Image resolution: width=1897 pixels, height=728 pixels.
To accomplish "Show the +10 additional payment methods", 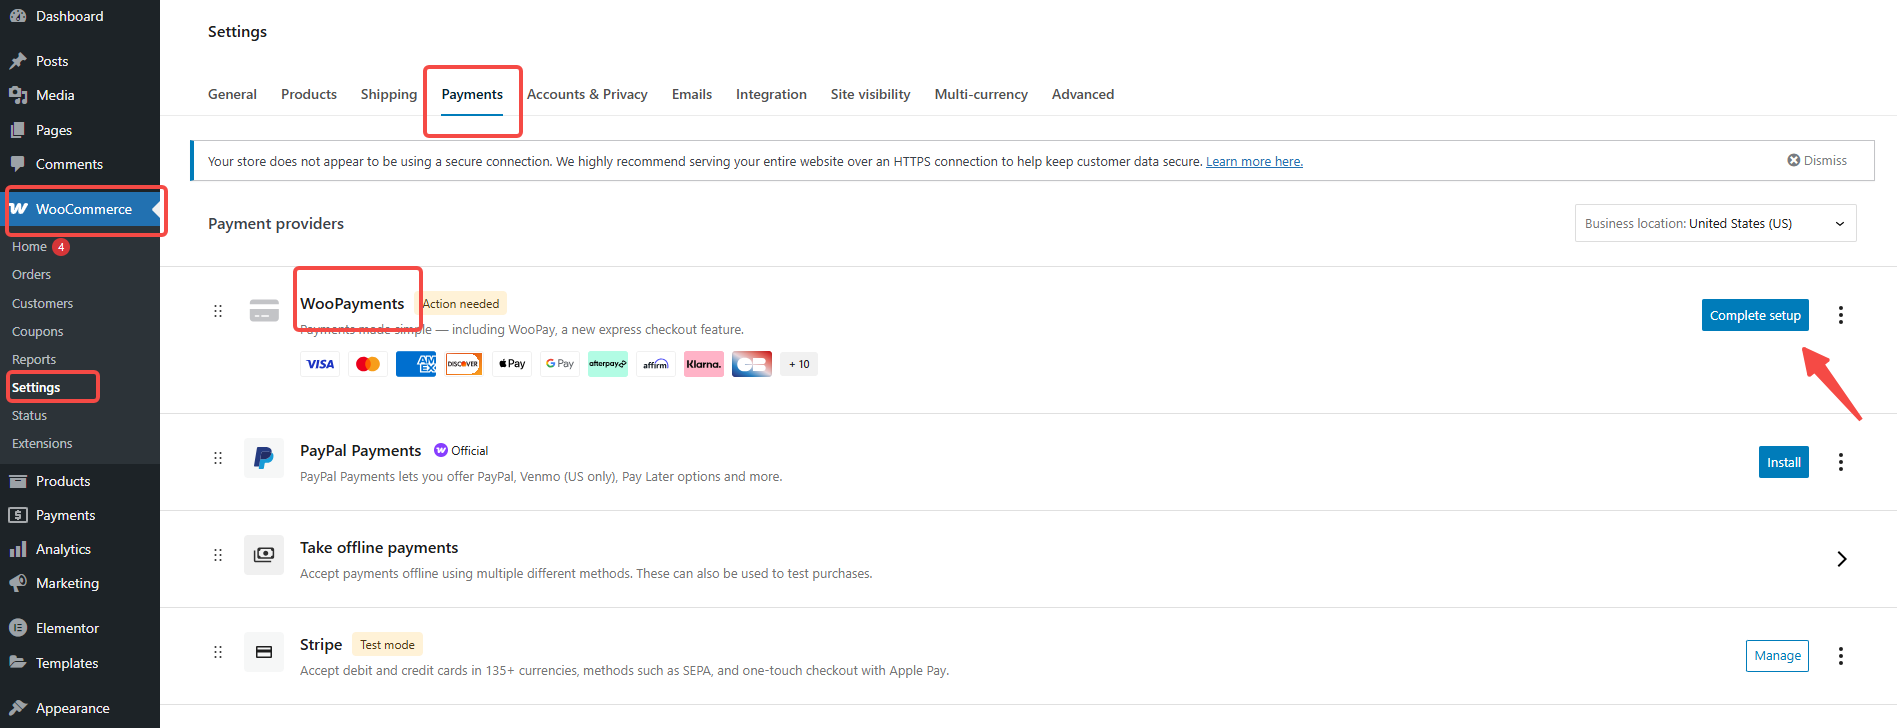I will 799,364.
